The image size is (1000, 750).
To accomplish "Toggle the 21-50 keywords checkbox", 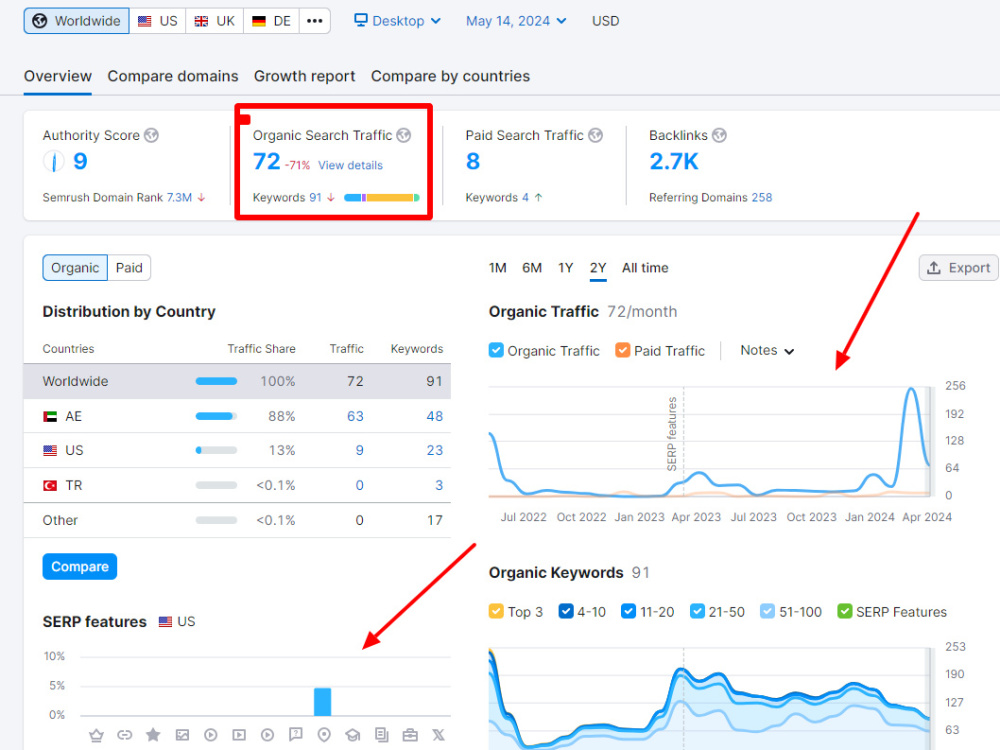I will tap(697, 611).
